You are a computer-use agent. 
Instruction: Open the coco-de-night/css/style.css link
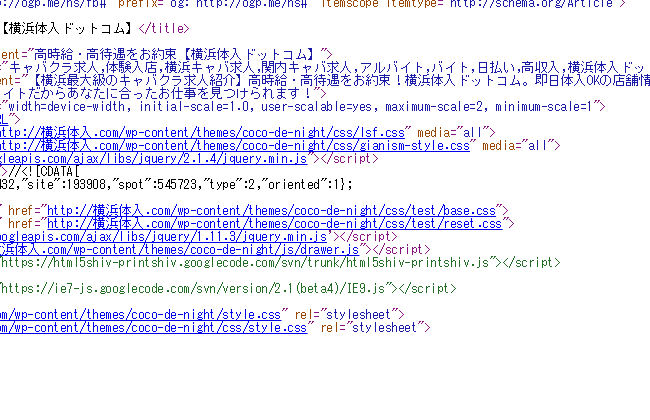[x=154, y=328]
